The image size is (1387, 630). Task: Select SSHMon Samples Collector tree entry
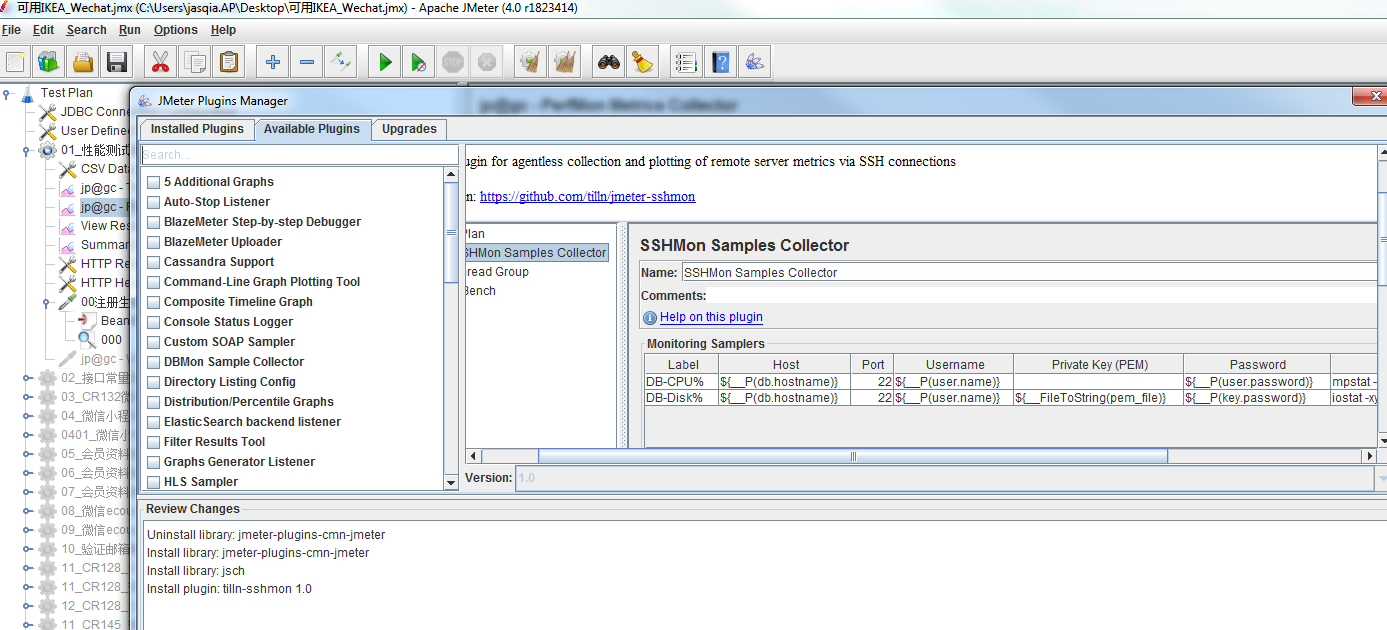pos(535,253)
